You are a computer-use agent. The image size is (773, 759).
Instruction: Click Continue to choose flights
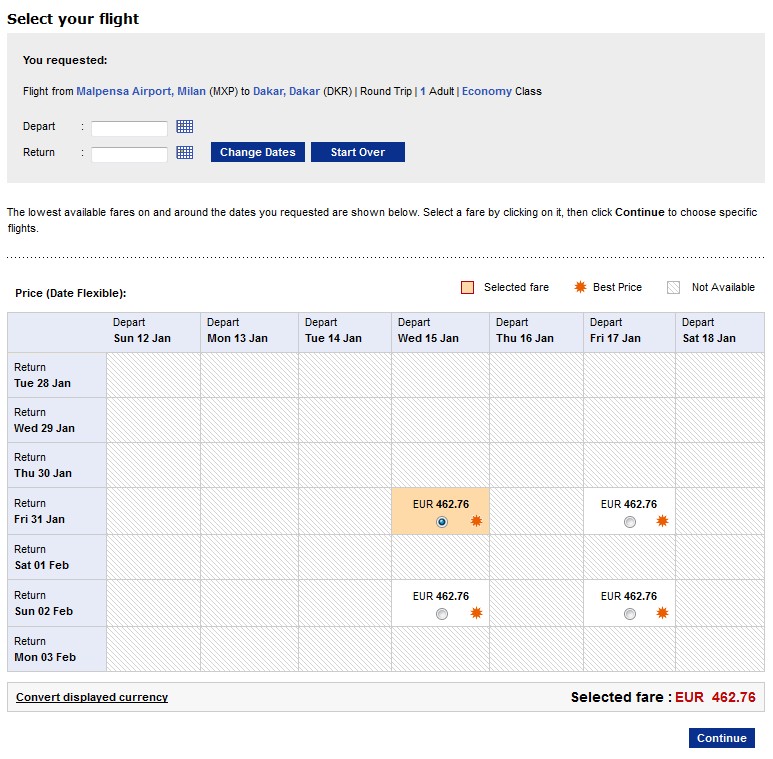pyautogui.click(x=722, y=738)
